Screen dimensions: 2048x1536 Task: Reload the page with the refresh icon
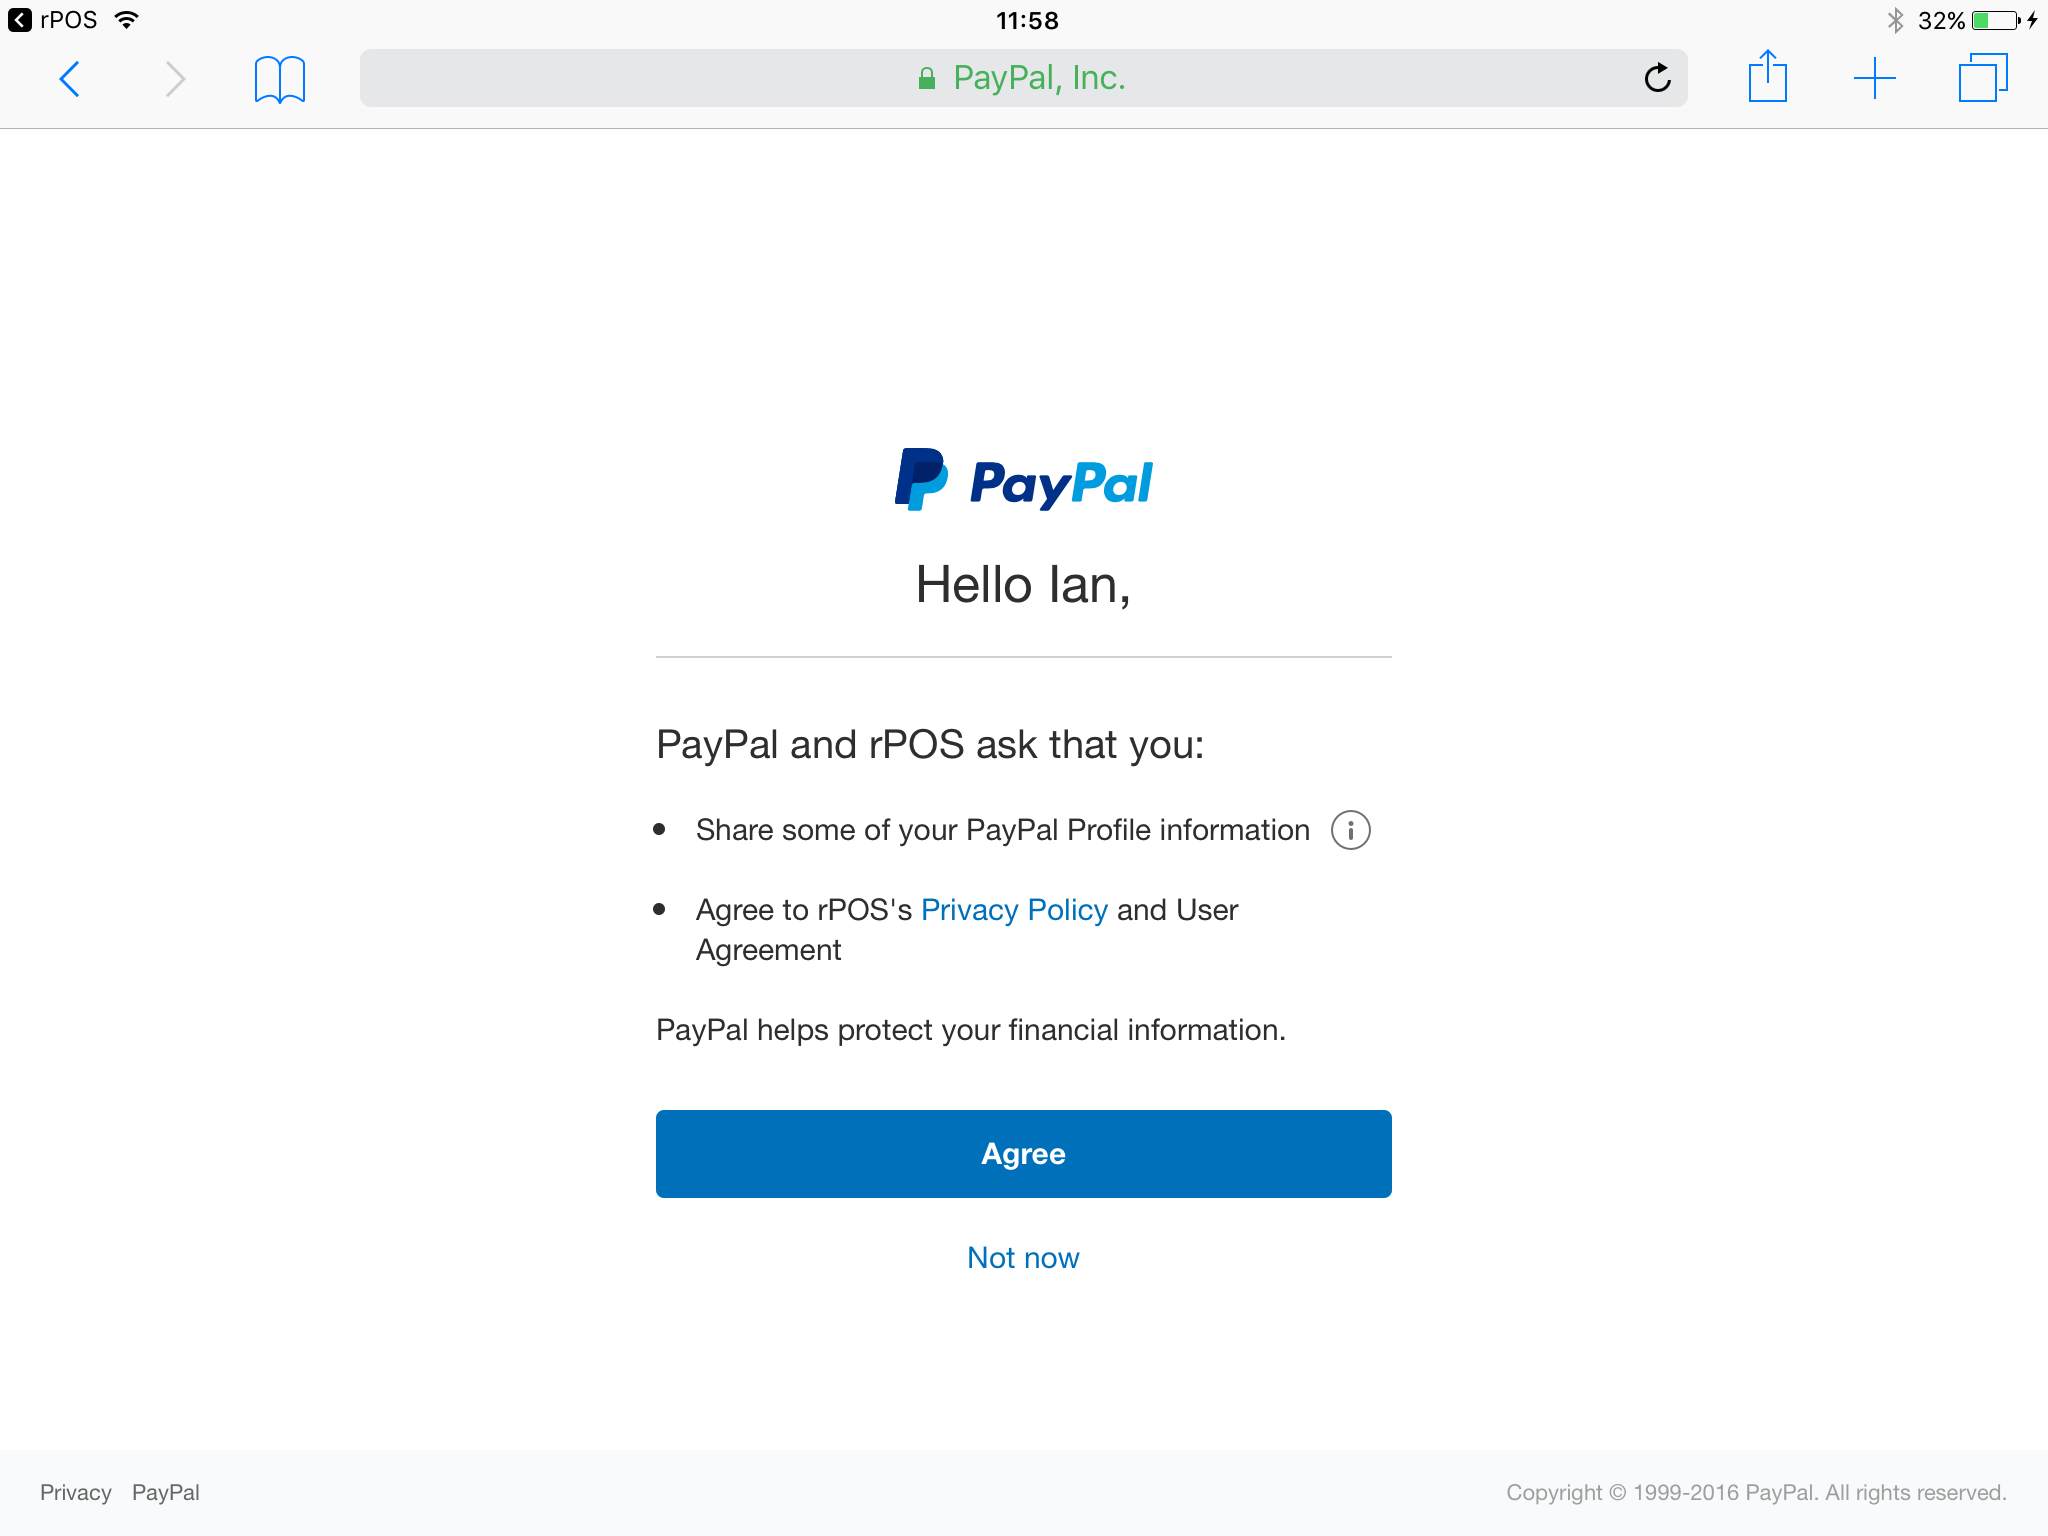[1657, 78]
